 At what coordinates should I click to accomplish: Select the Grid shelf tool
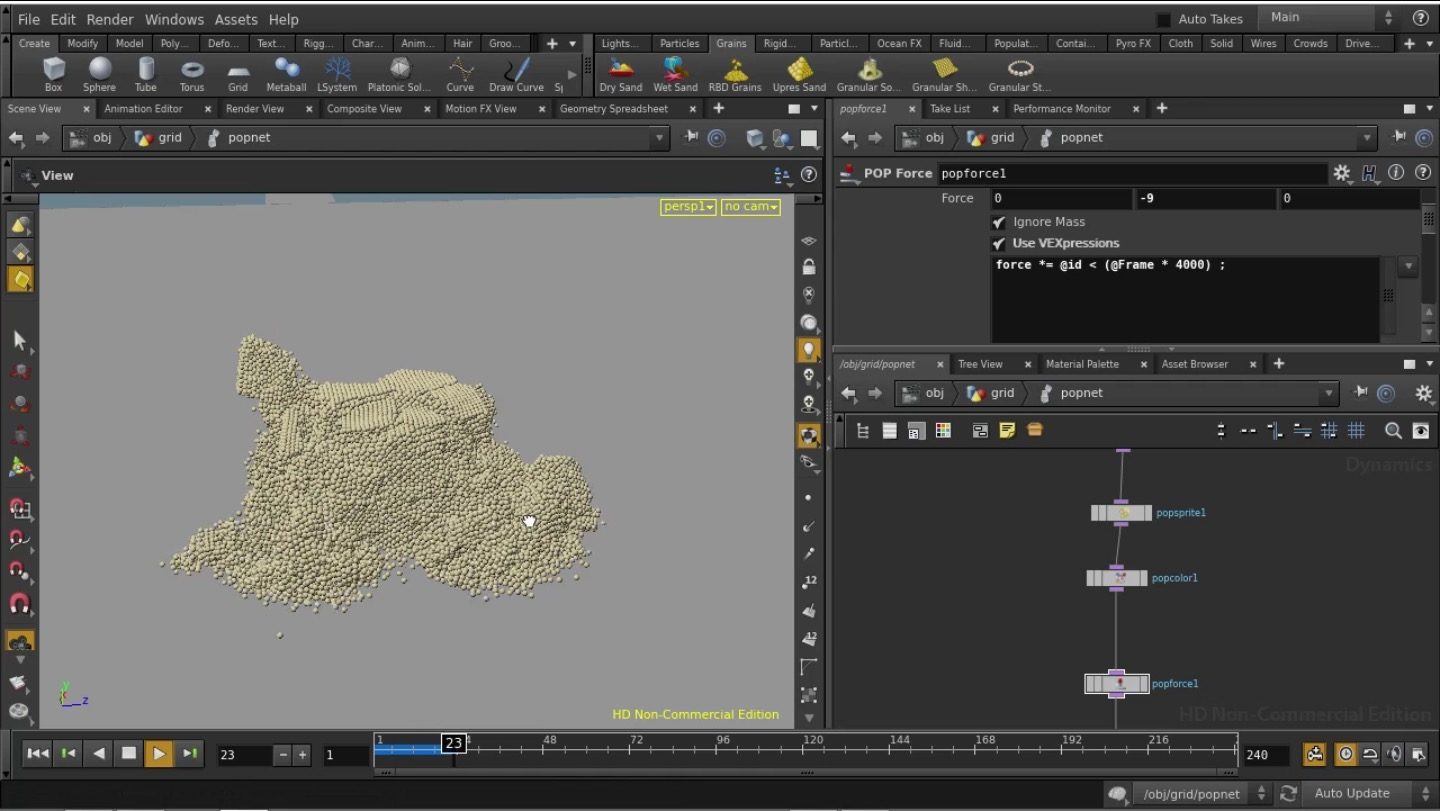coord(238,74)
